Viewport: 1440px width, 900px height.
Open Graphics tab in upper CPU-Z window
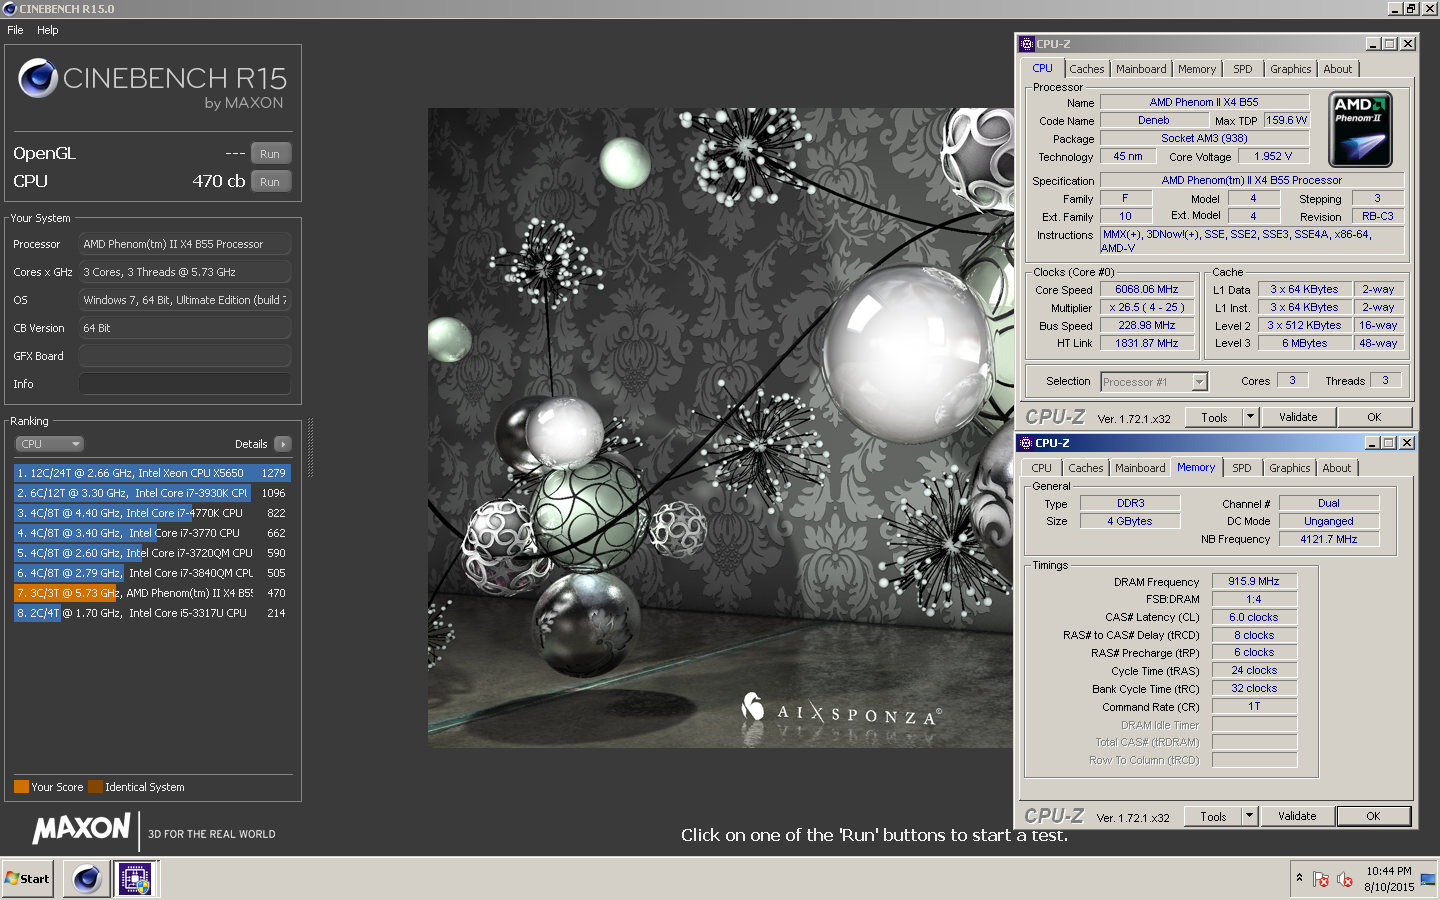click(x=1291, y=69)
